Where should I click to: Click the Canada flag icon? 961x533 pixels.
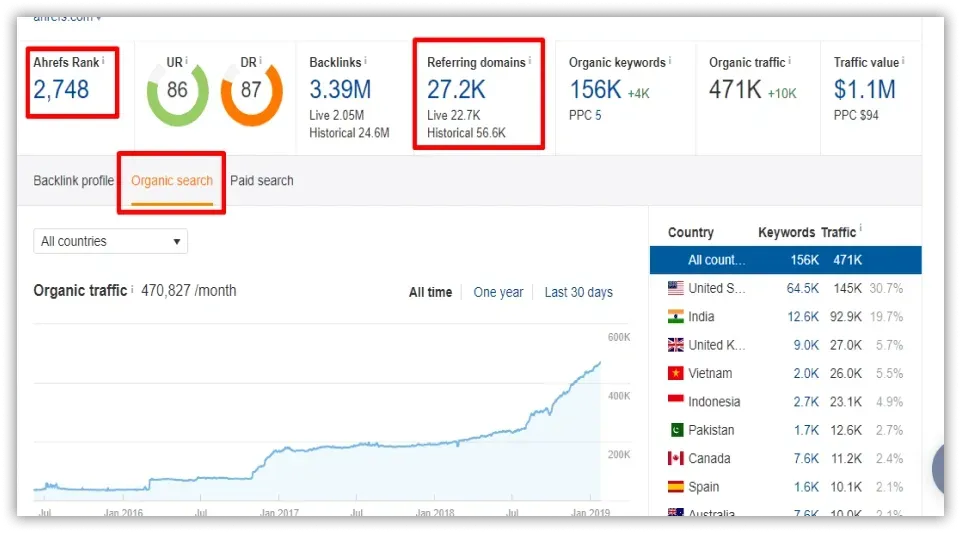point(675,458)
